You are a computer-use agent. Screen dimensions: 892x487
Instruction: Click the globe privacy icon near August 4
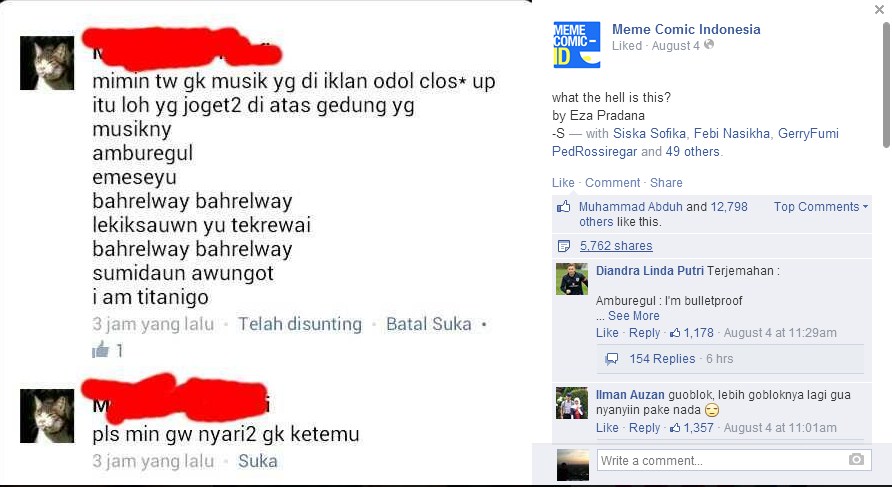(x=709, y=44)
